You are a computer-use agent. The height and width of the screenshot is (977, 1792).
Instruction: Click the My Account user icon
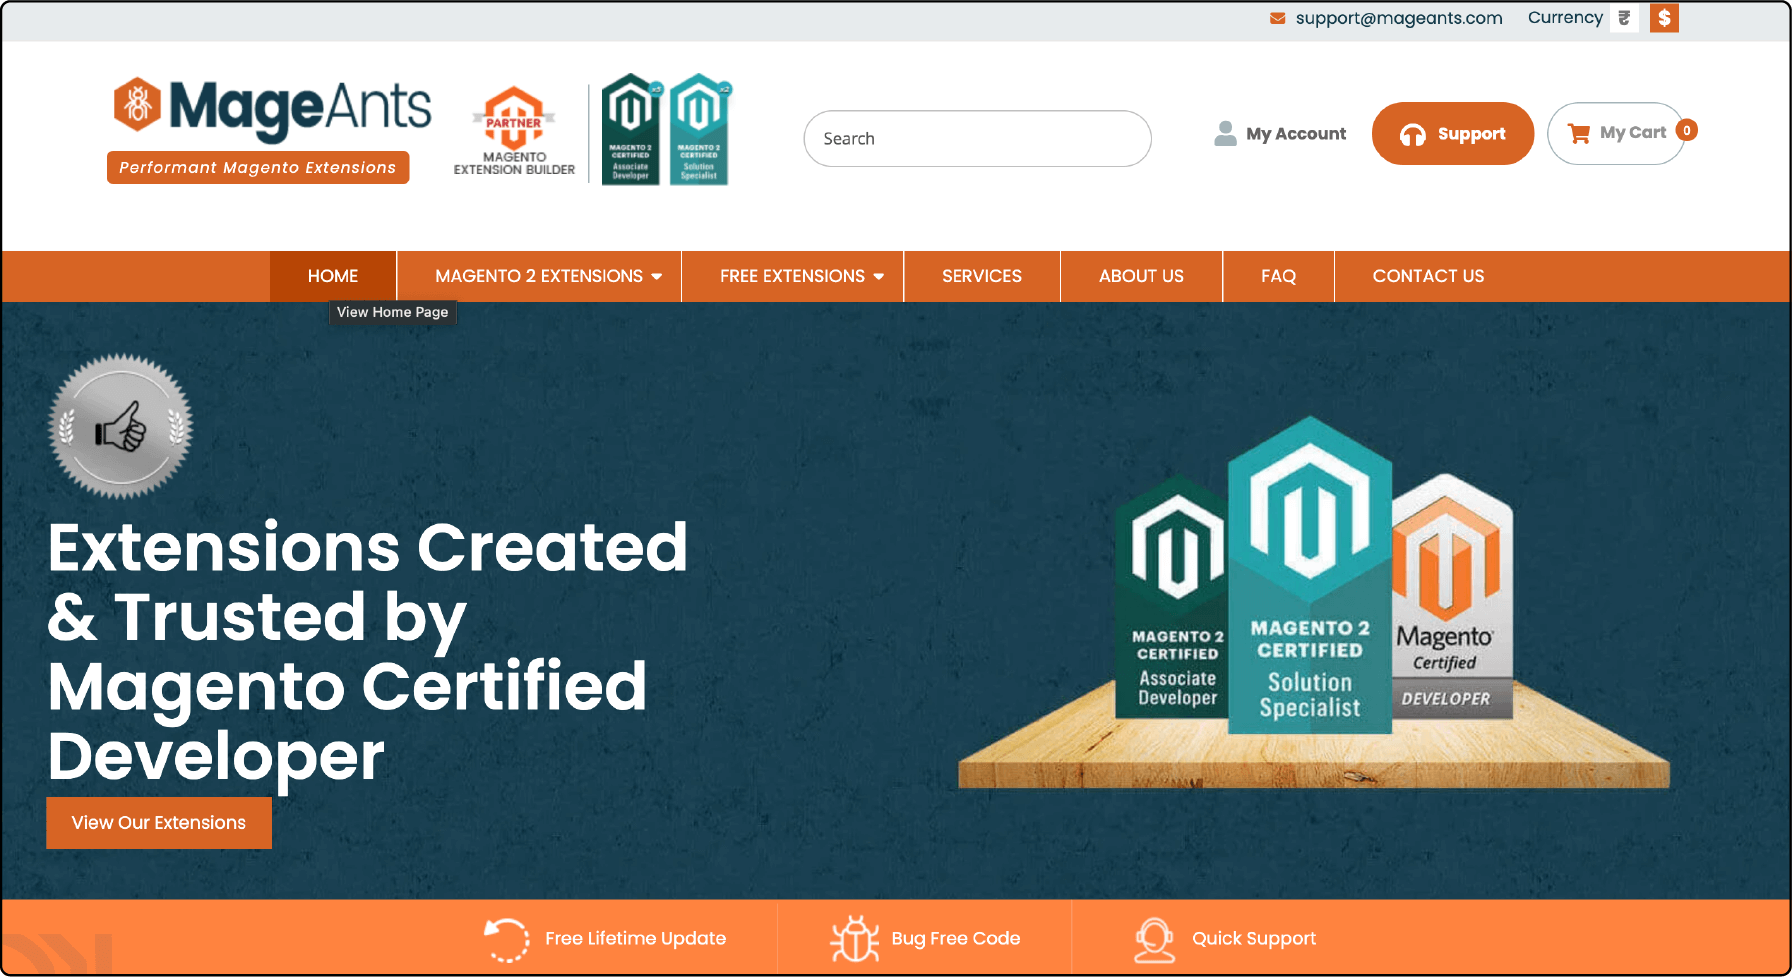click(x=1225, y=133)
